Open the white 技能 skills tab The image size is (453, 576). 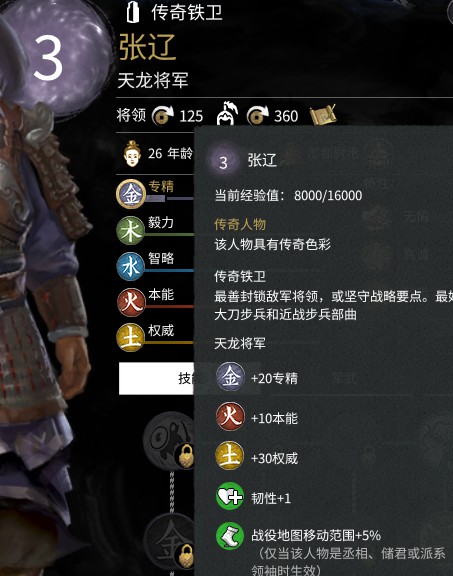tap(157, 378)
